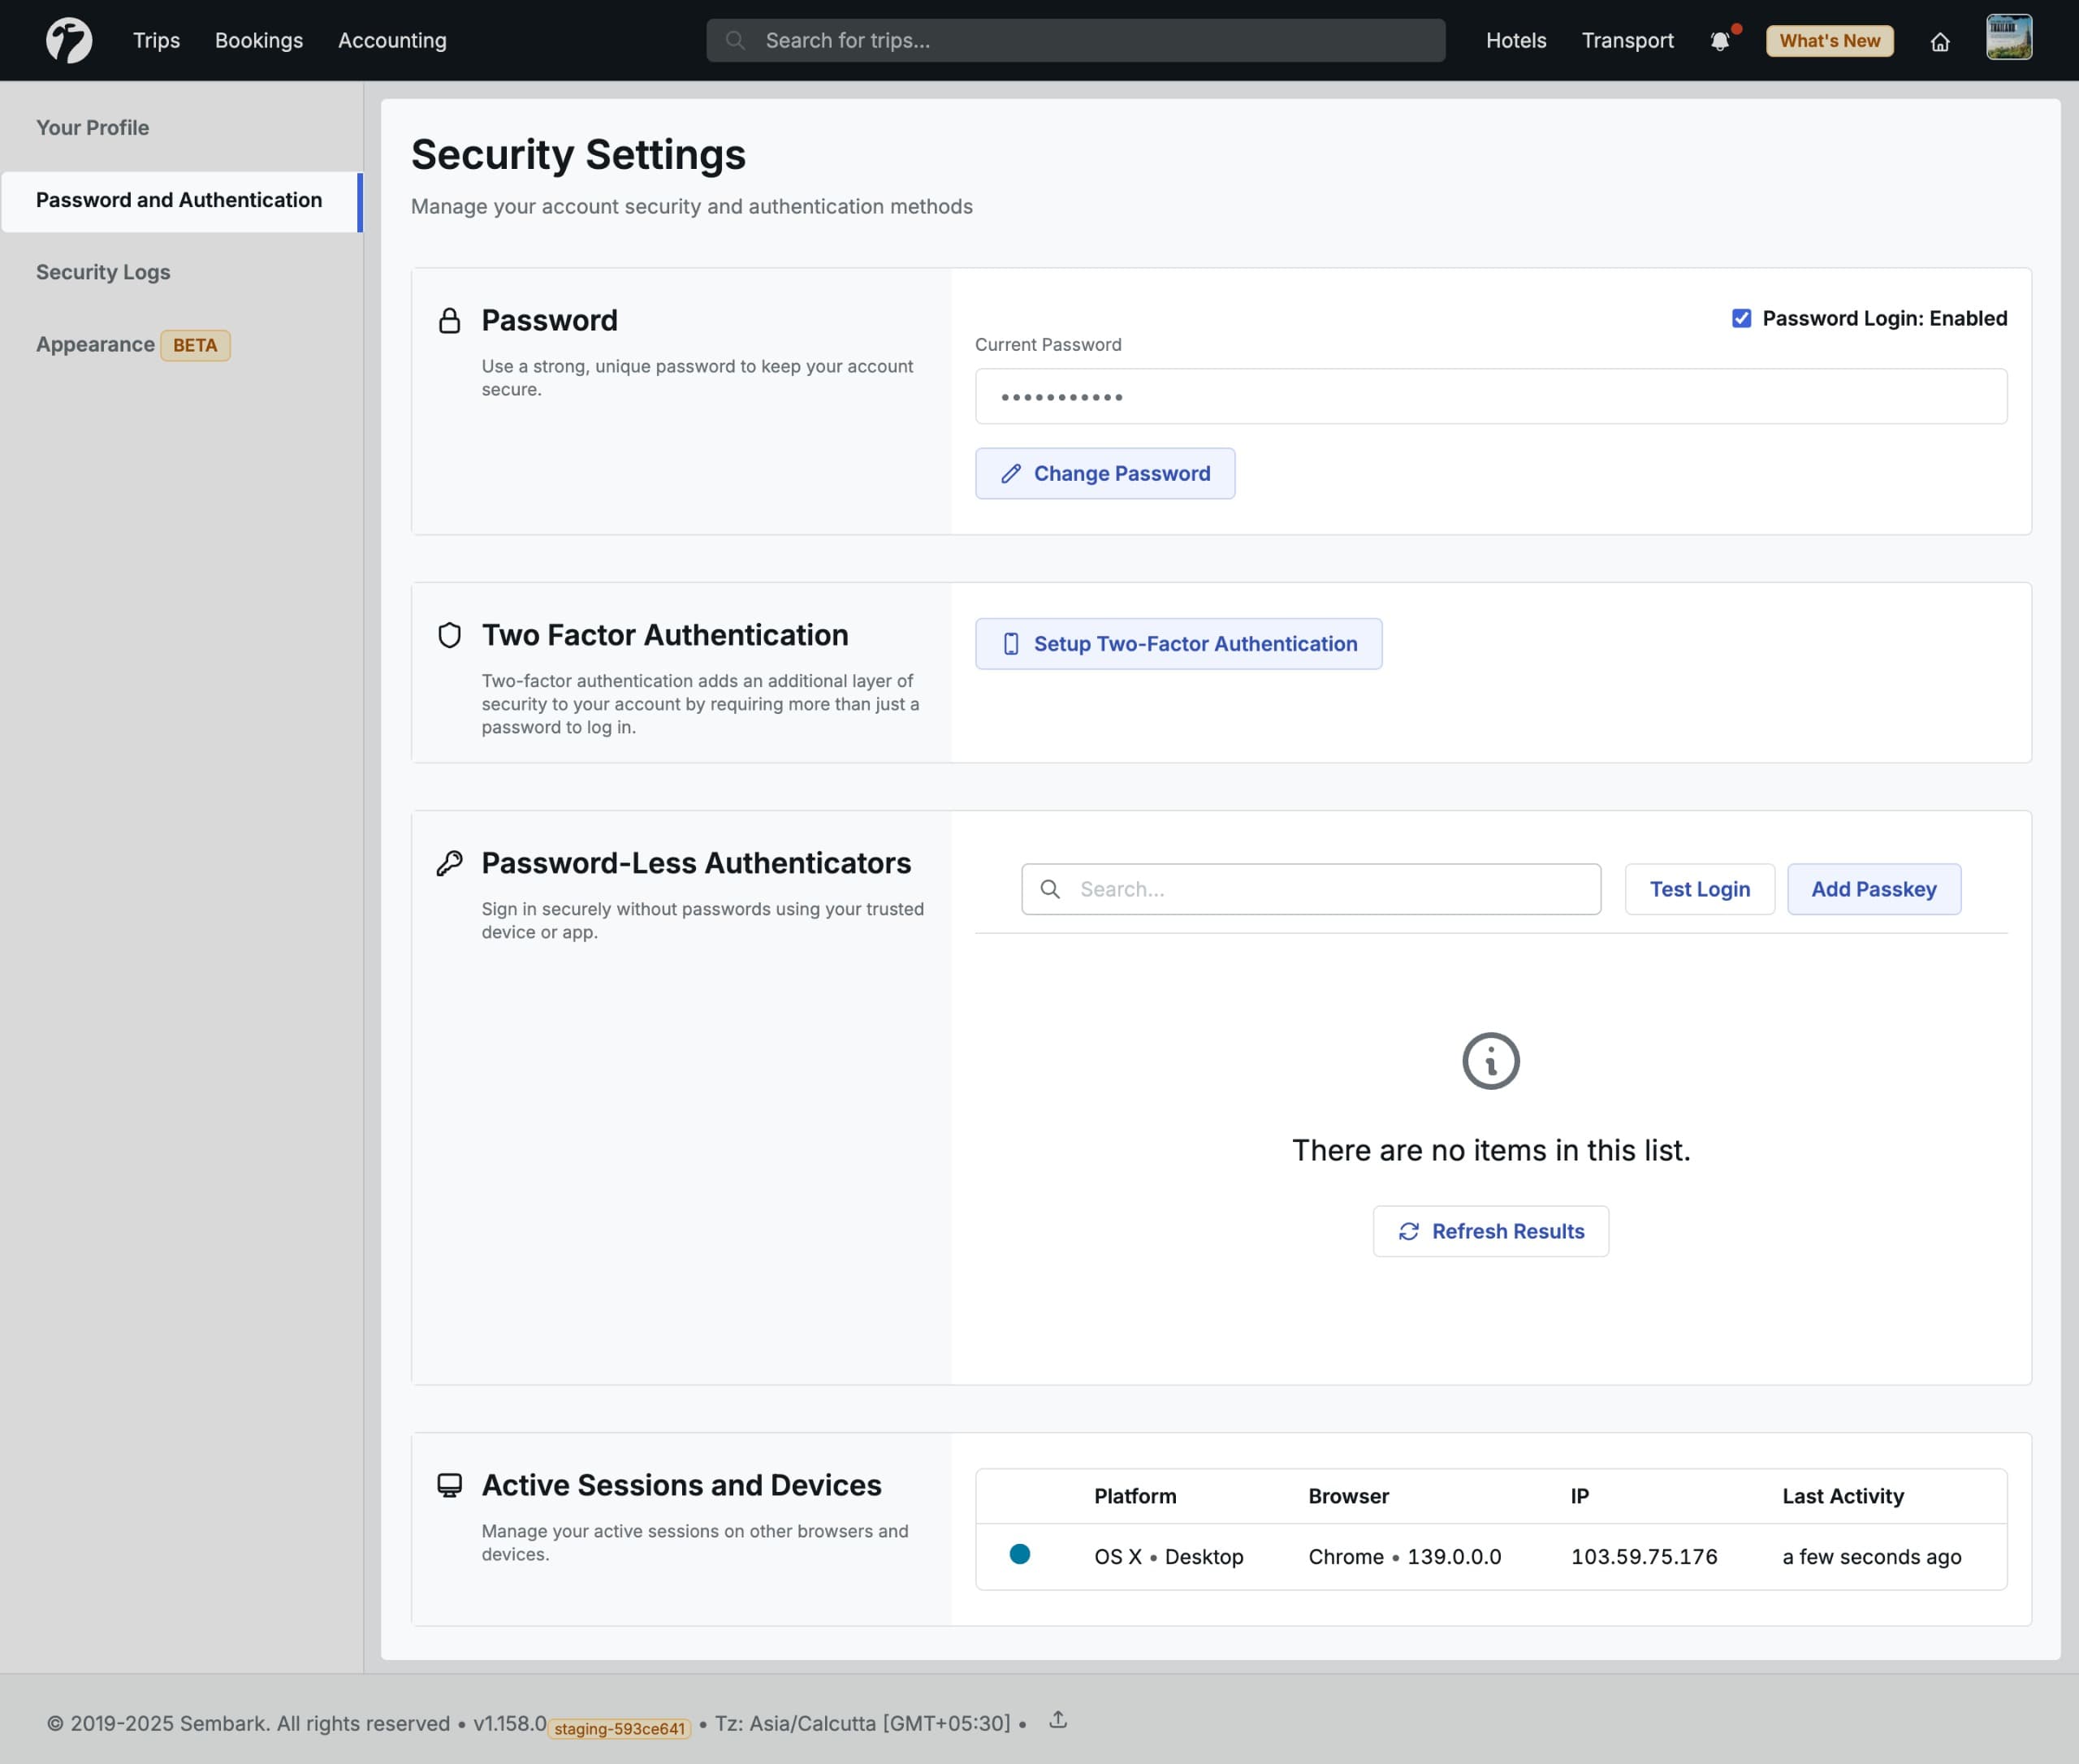The width and height of the screenshot is (2079, 1764).
Task: Go to the Hotels section
Action: 1516,40
